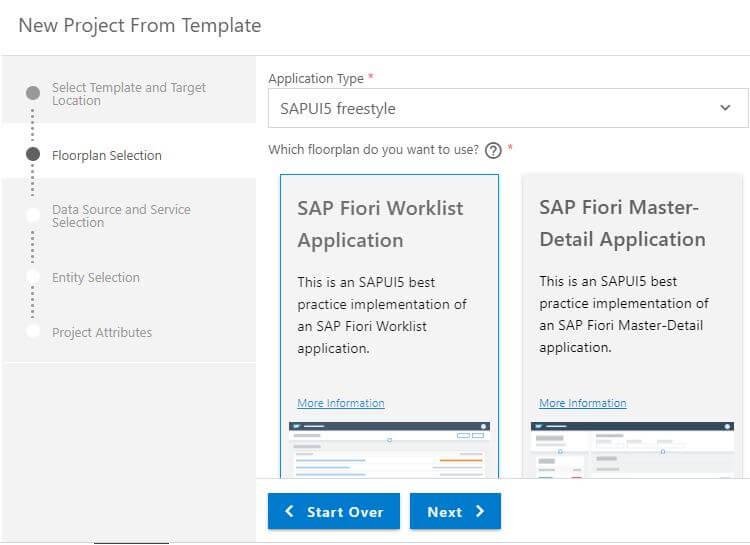Click the left chevron on Start Over
The image size is (750, 545).
(289, 511)
